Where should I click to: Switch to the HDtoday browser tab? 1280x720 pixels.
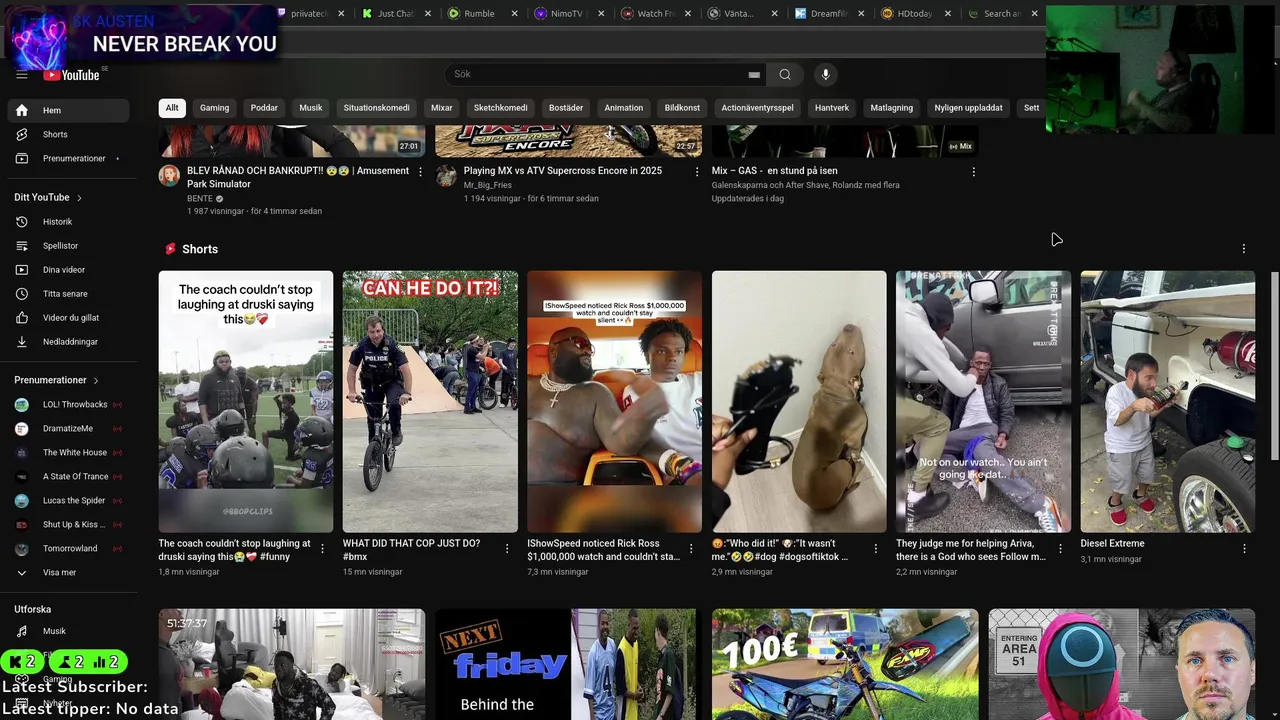click(914, 14)
